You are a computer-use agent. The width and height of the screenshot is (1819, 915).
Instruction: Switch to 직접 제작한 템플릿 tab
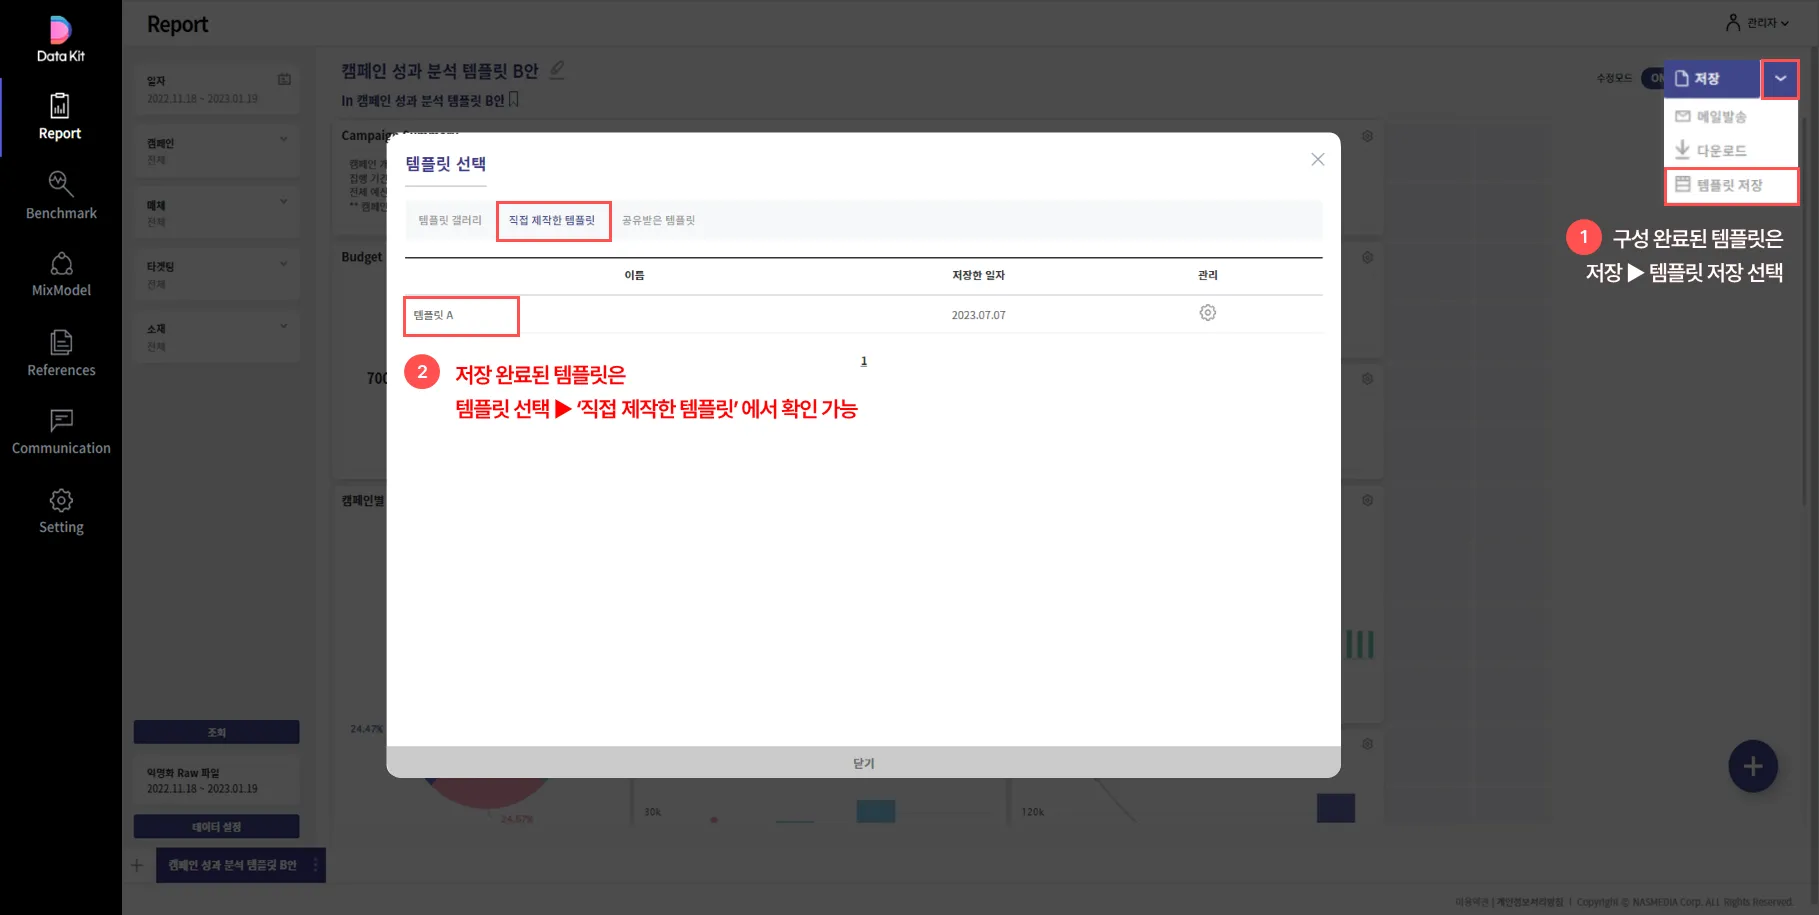[552, 220]
